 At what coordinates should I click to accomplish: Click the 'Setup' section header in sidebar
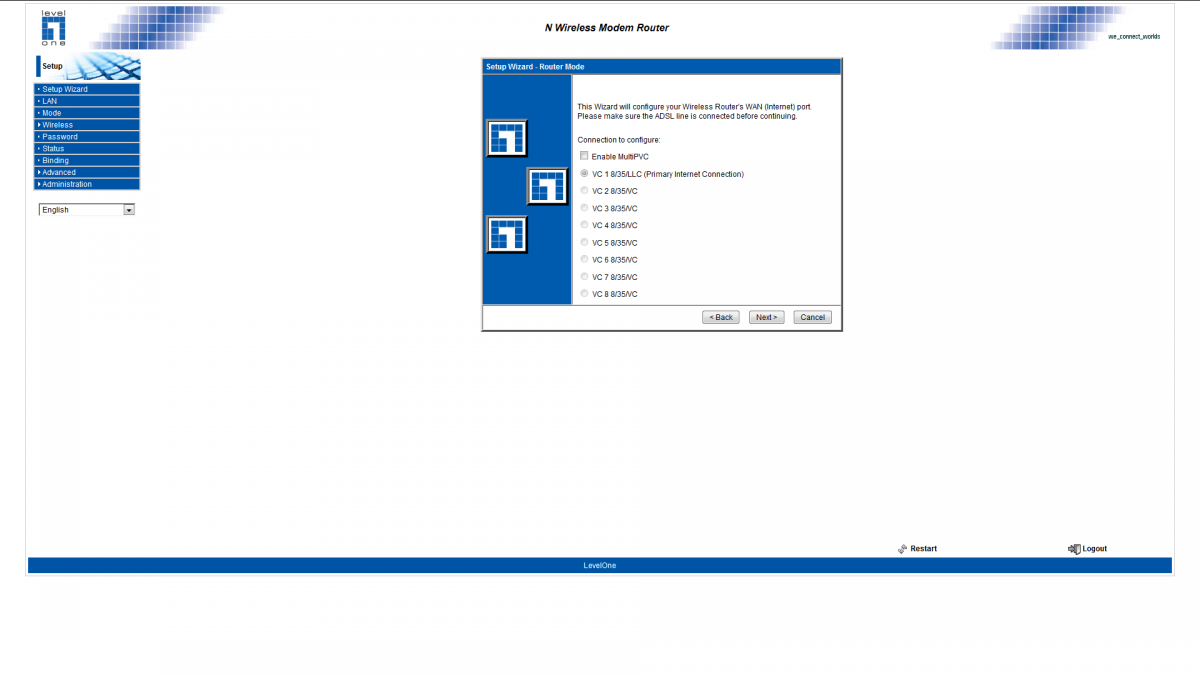tap(52, 67)
